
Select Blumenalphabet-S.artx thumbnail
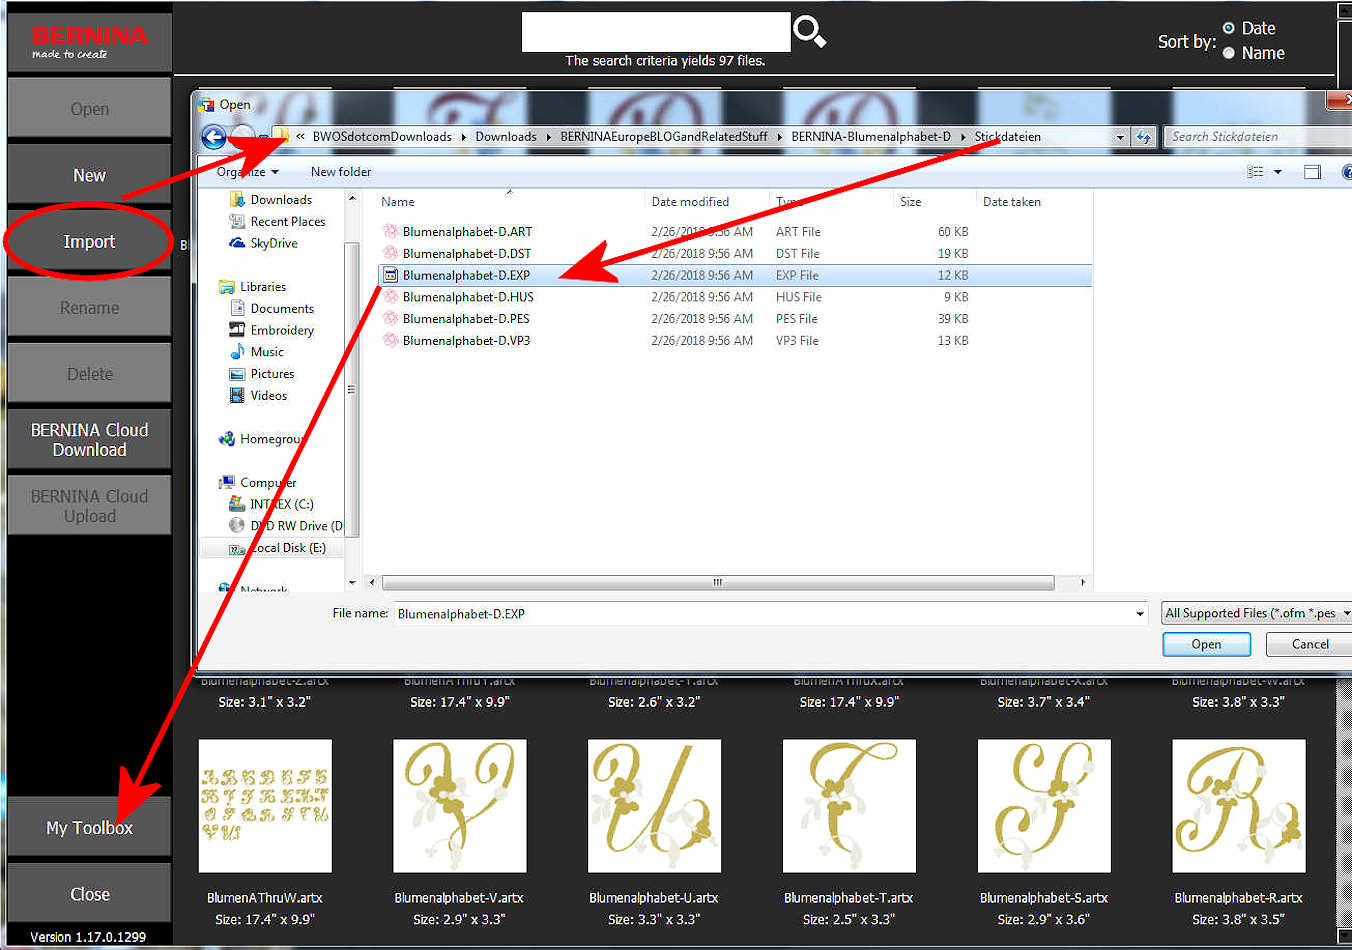tap(1044, 806)
